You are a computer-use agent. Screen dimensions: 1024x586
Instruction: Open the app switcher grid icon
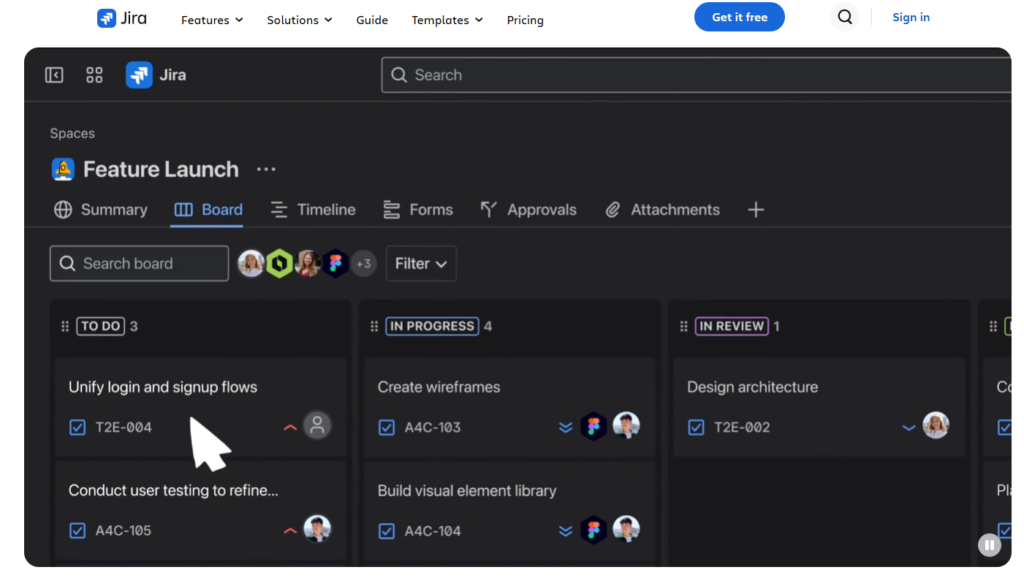(94, 75)
